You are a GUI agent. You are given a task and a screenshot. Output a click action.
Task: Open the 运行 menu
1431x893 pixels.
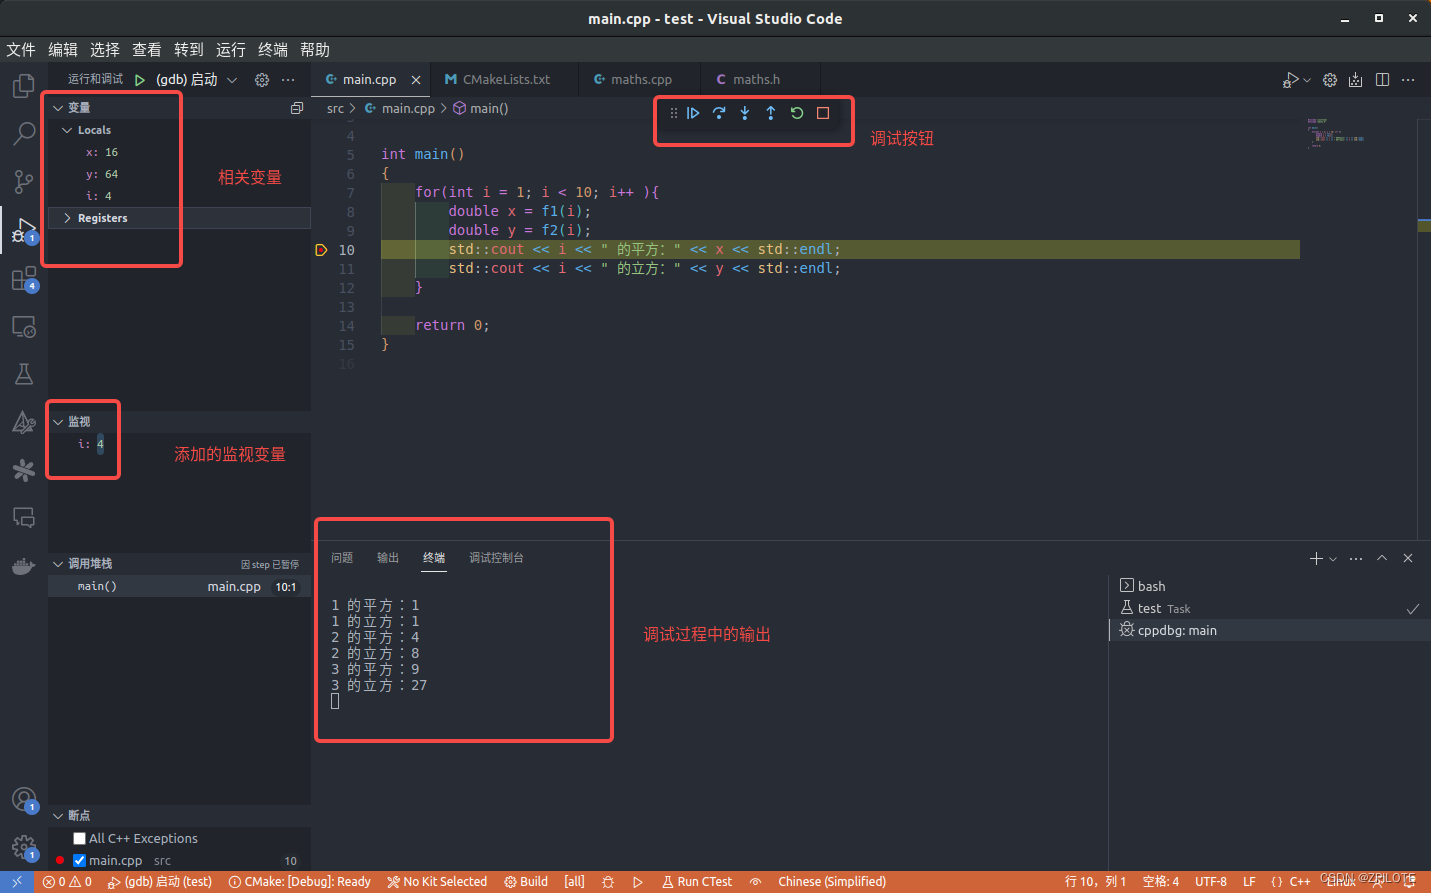[x=231, y=49]
